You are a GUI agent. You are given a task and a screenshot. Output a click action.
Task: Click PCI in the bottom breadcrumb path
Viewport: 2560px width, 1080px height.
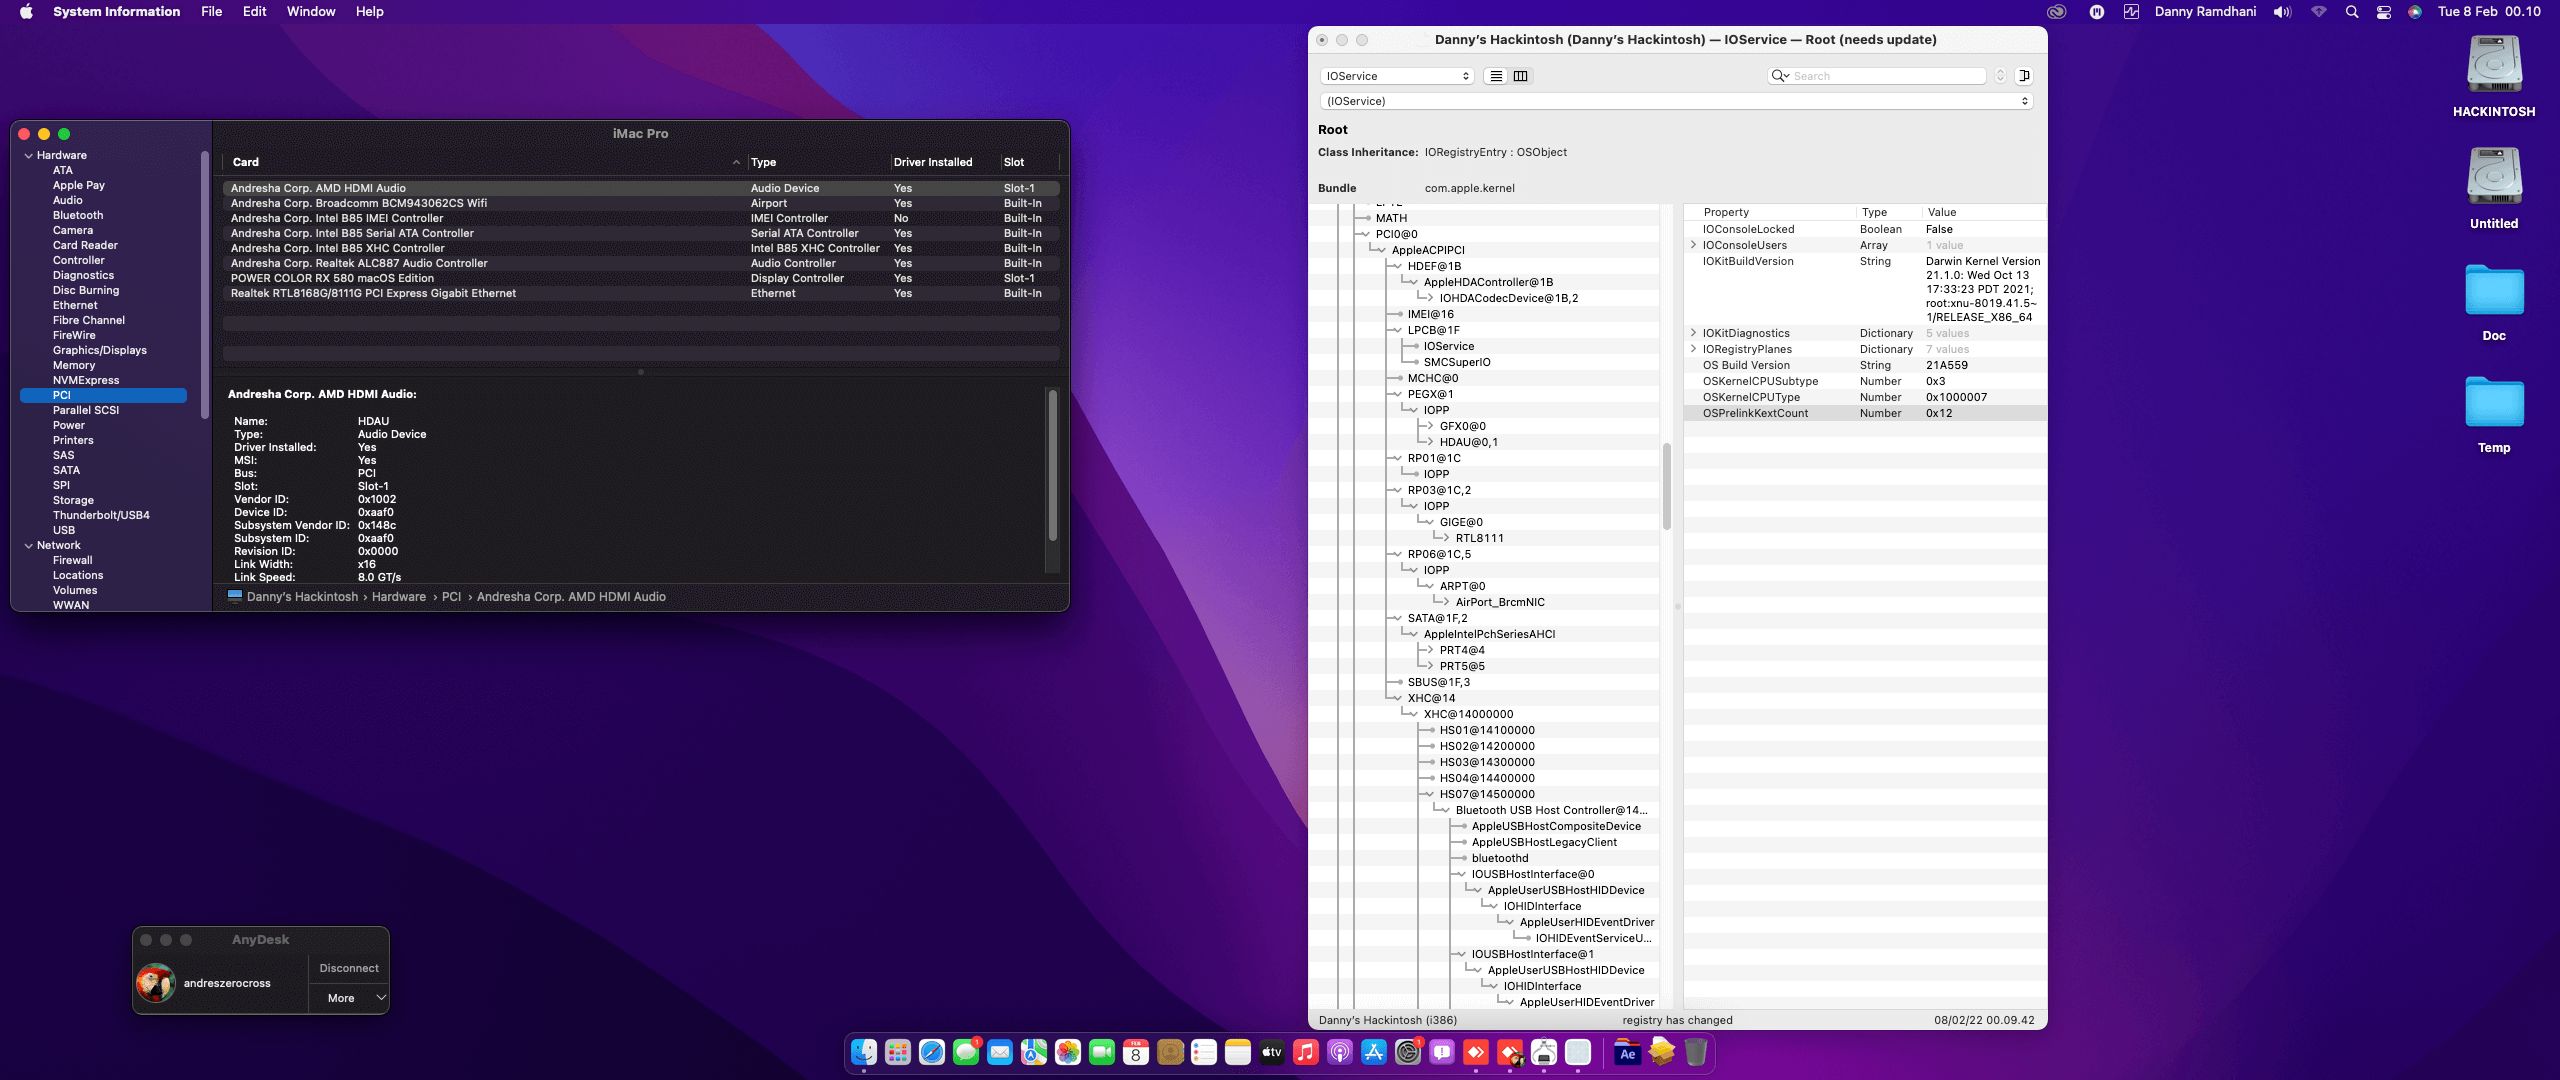point(452,597)
